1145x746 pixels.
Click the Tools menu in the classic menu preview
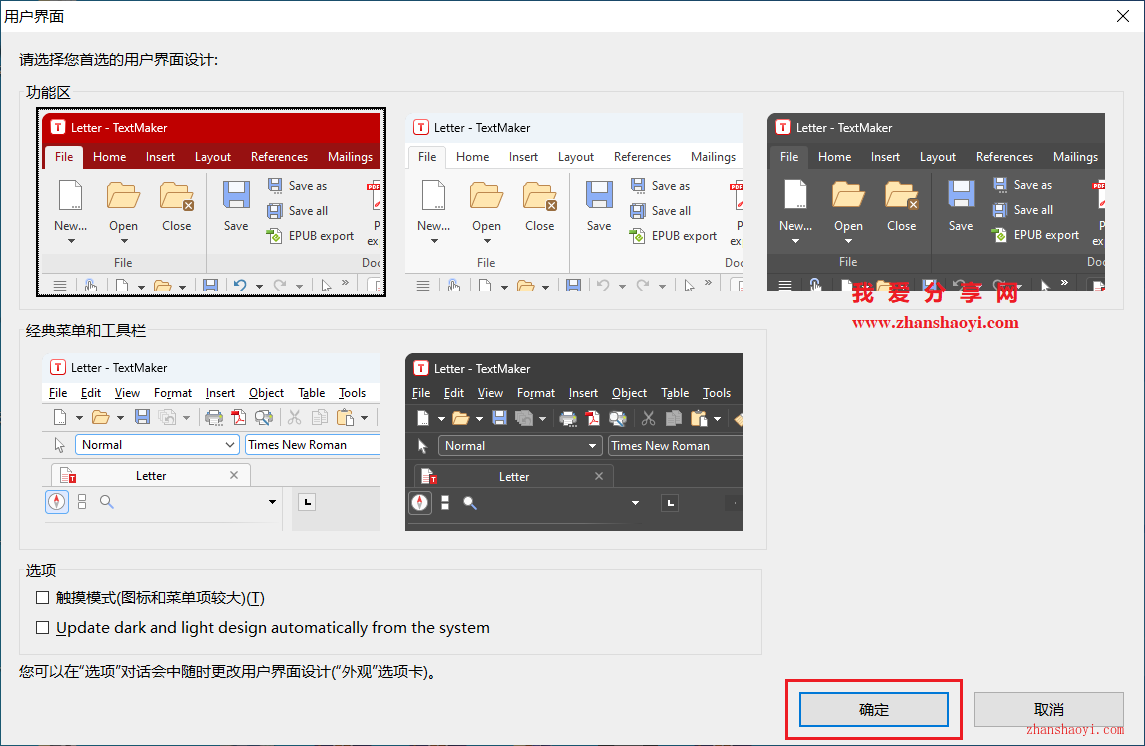click(x=353, y=393)
